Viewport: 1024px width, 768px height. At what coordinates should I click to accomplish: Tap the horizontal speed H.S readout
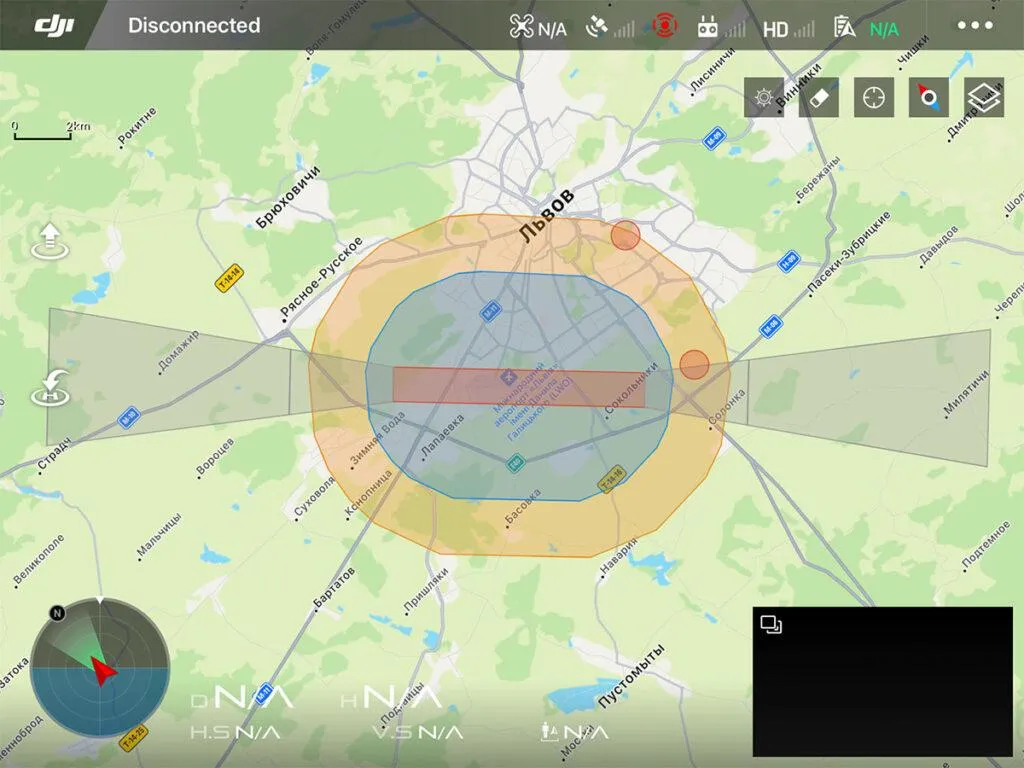click(235, 733)
